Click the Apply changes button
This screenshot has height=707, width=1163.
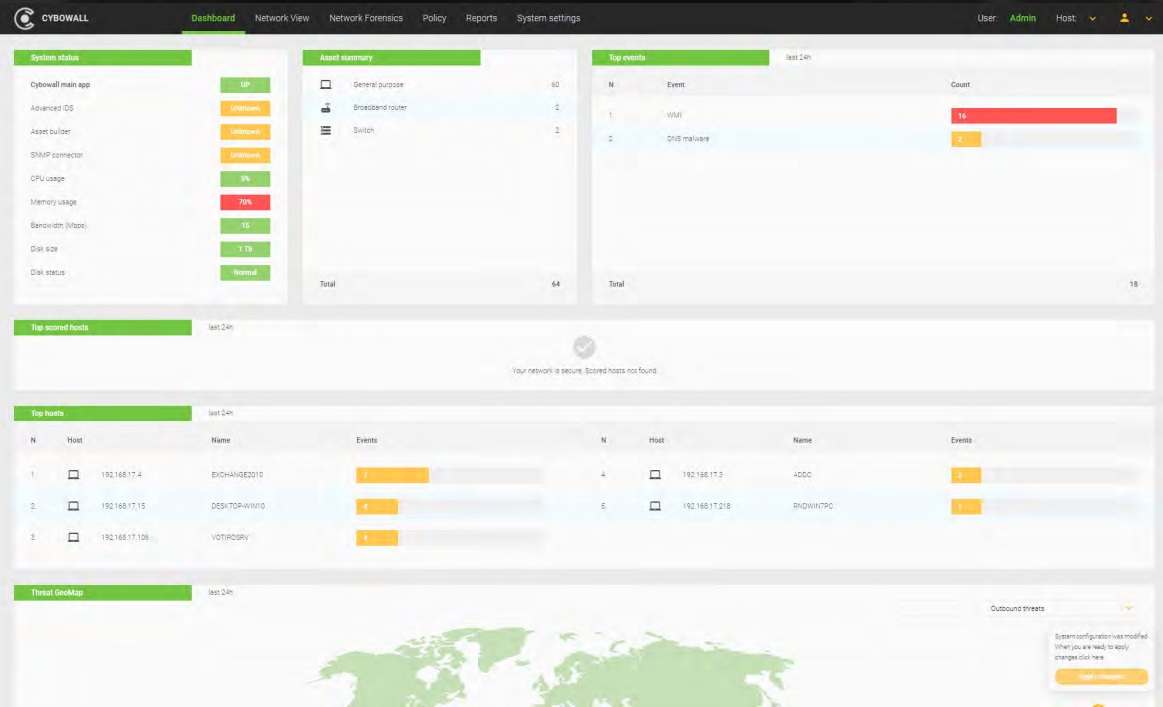coord(1101,677)
